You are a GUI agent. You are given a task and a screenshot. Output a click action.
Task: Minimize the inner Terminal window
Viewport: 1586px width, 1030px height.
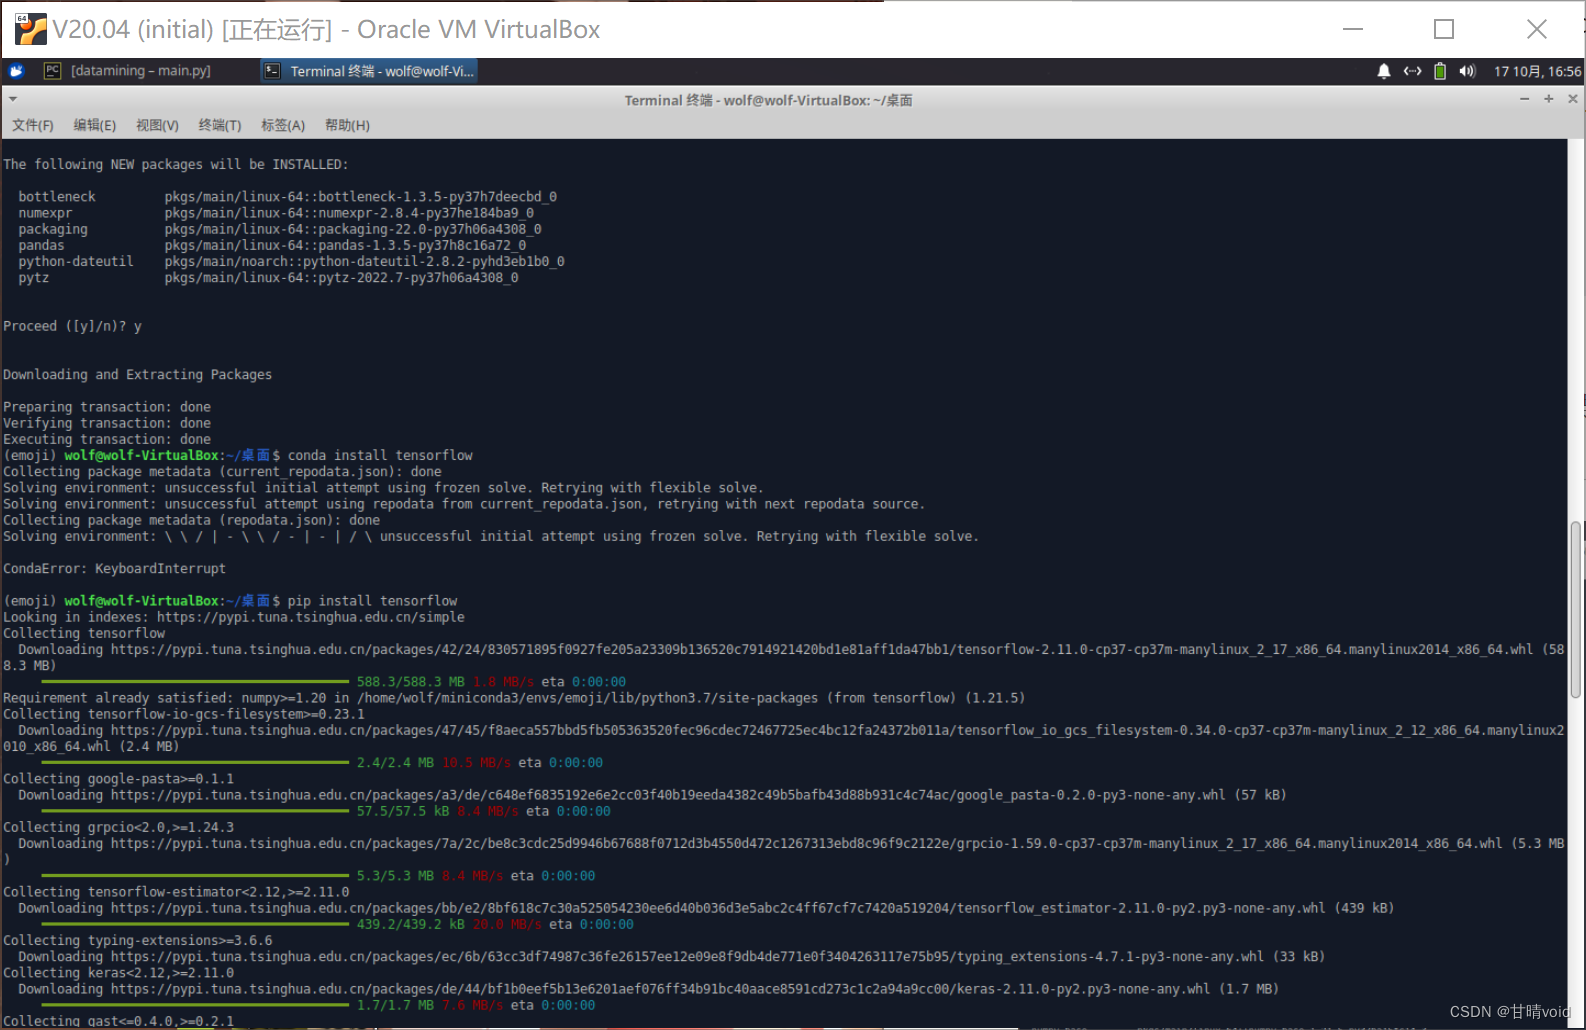[1524, 99]
